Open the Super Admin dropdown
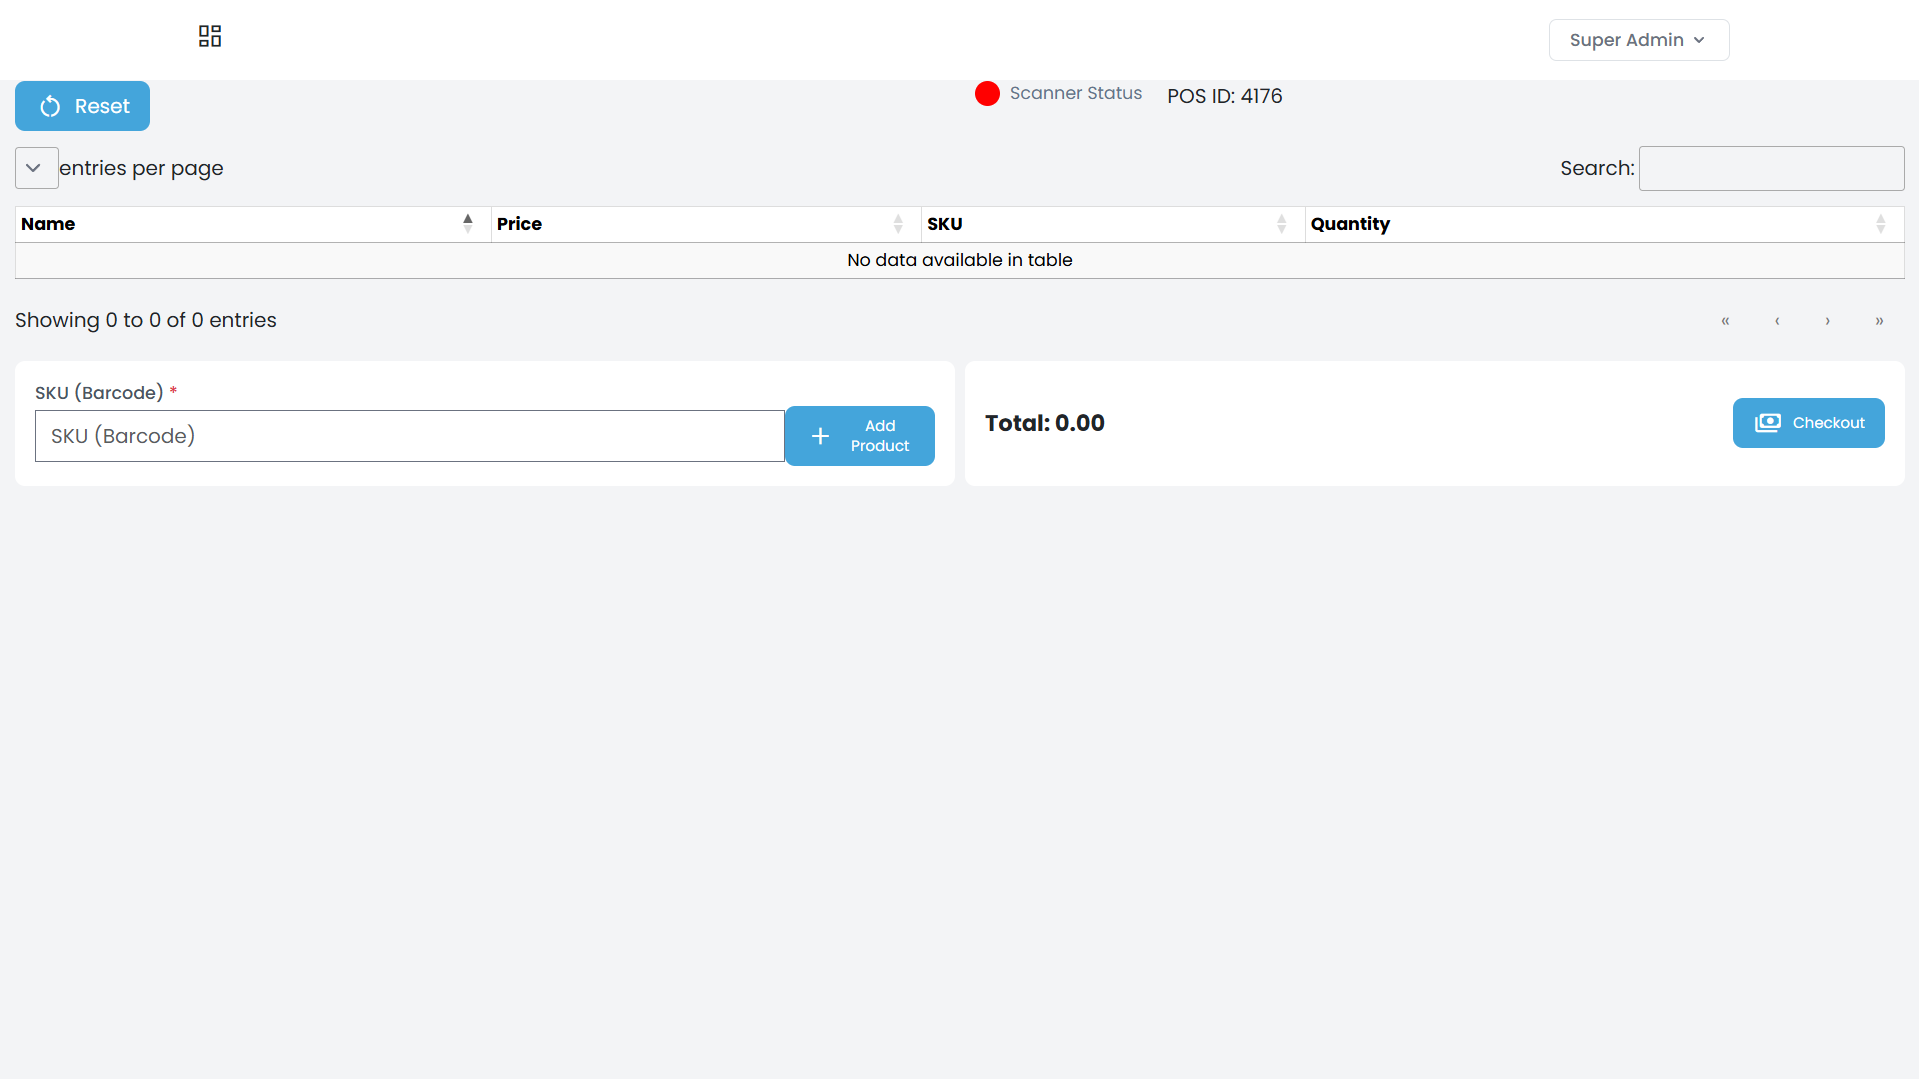This screenshot has width=1919, height=1079. coord(1638,40)
